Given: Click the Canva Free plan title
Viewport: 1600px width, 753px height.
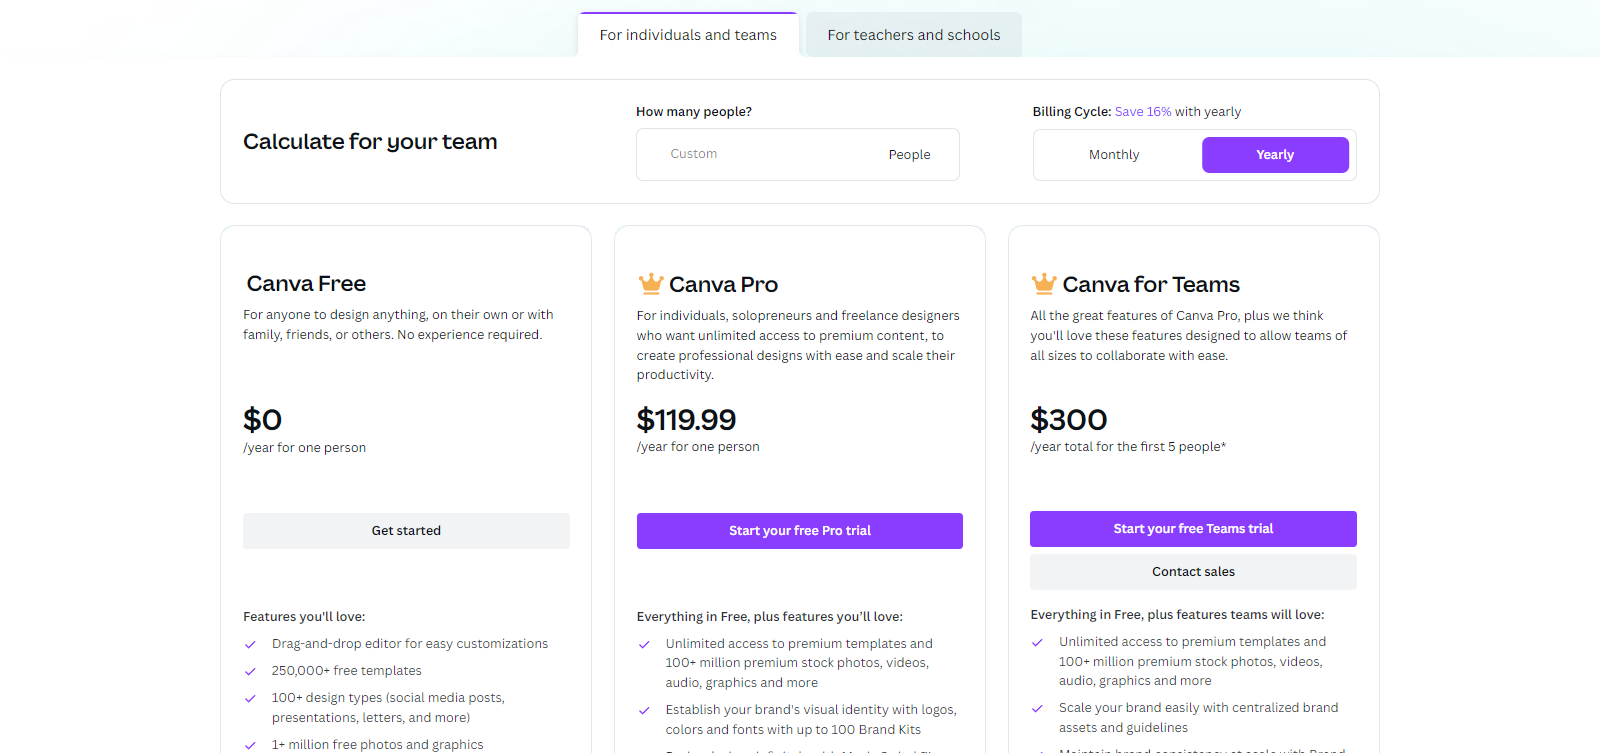Looking at the screenshot, I should (306, 284).
